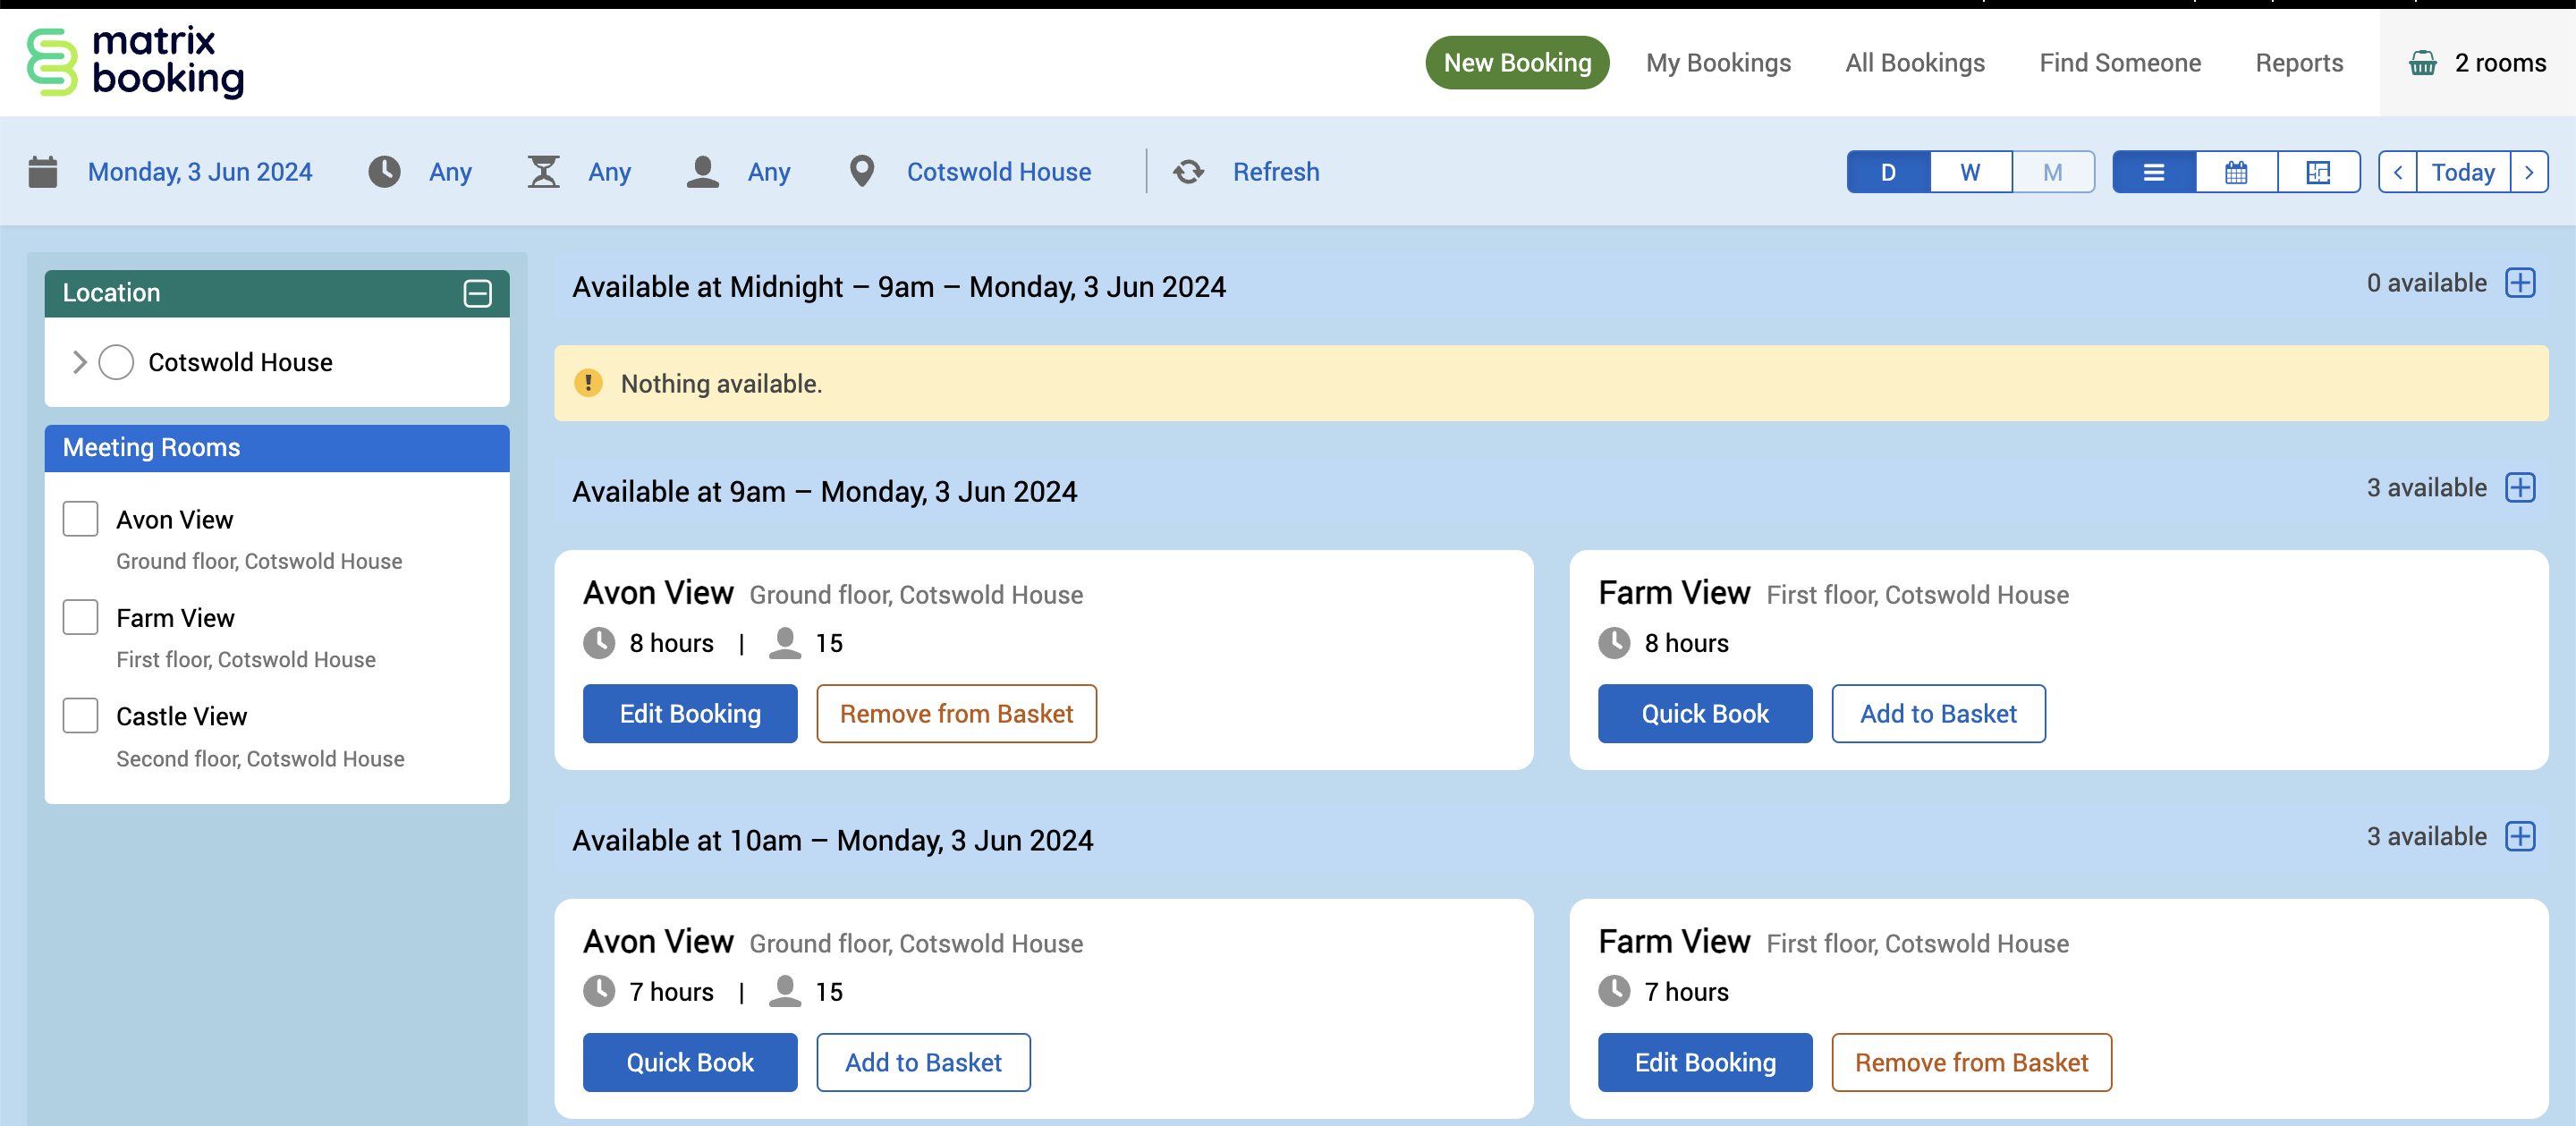
Task: Switch to calendar grid view icon
Action: pyautogui.click(x=2236, y=172)
